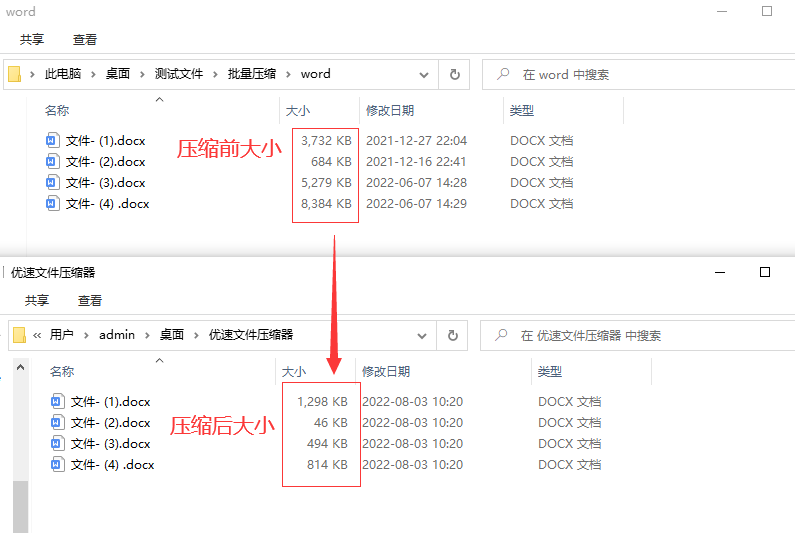
Task: Sort by 修改日期 column in word window
Action: [390, 111]
